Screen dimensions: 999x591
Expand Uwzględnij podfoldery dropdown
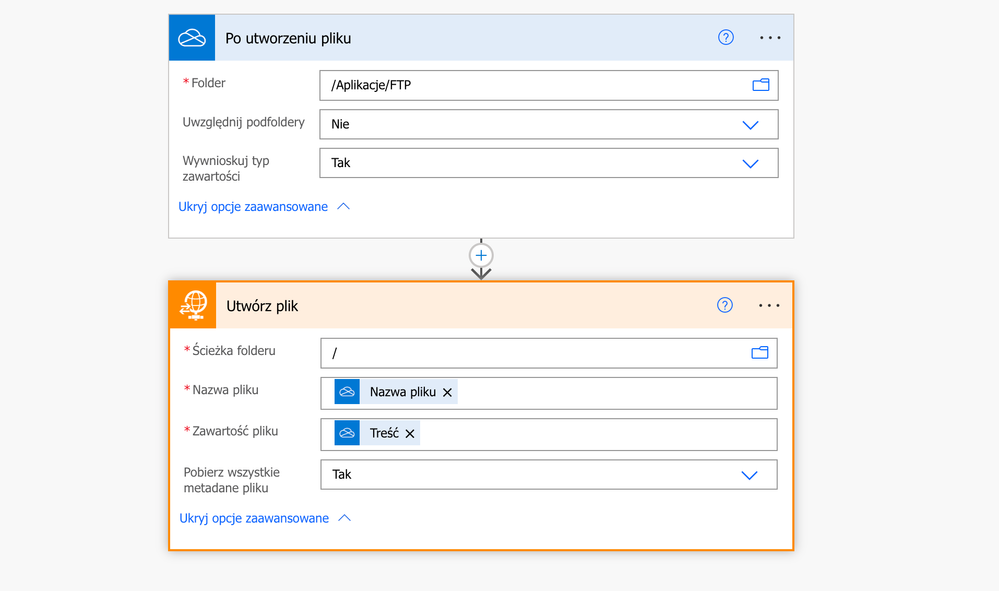tap(750, 125)
